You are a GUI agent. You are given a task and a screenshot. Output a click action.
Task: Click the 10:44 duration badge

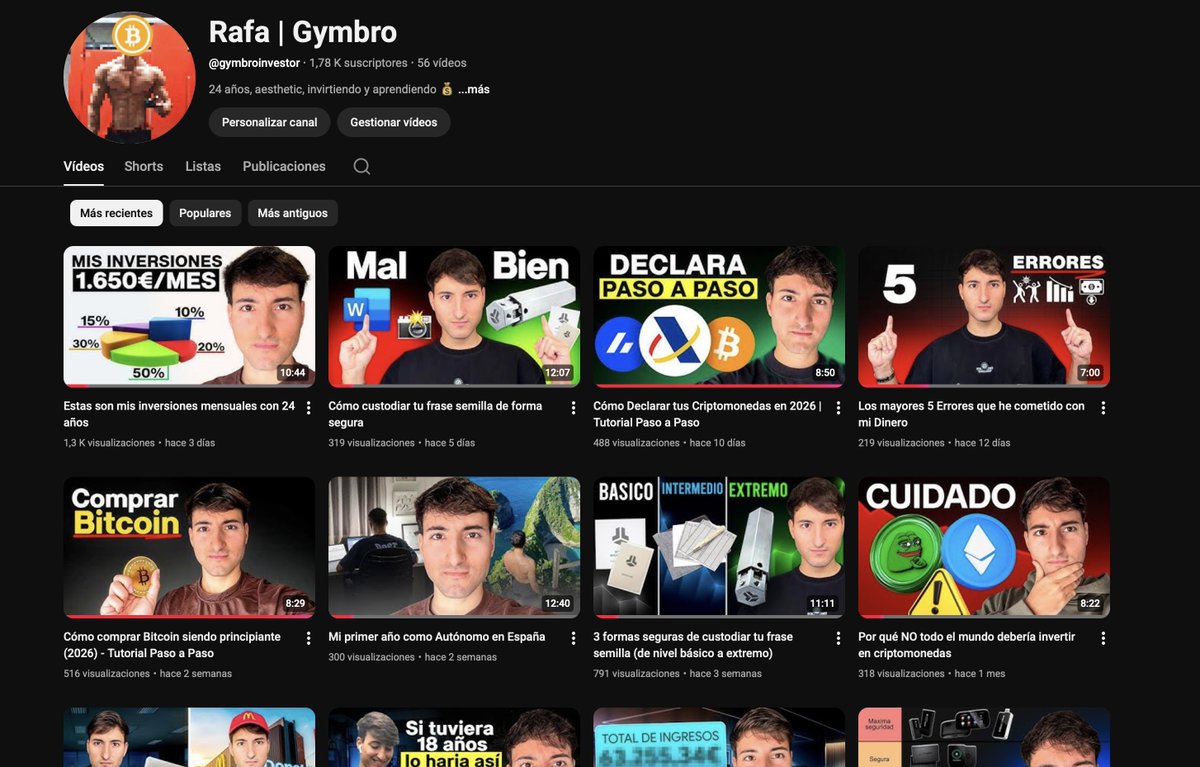(x=293, y=373)
